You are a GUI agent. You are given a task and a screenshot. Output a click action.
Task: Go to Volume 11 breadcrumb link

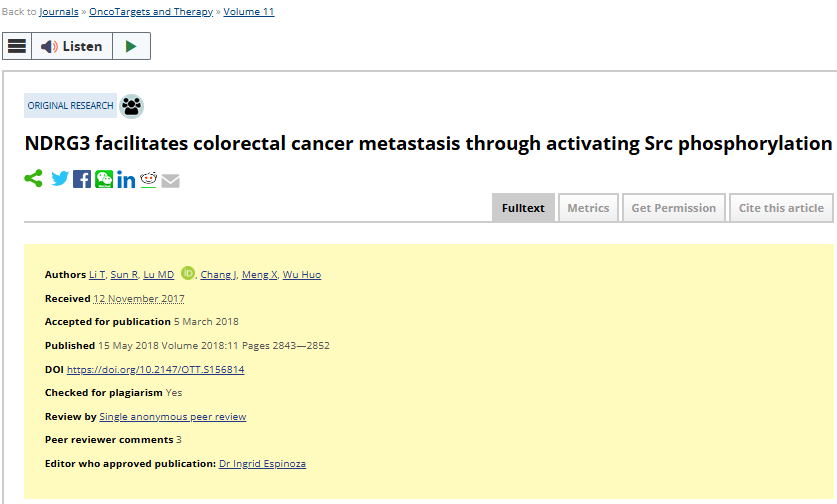point(249,12)
